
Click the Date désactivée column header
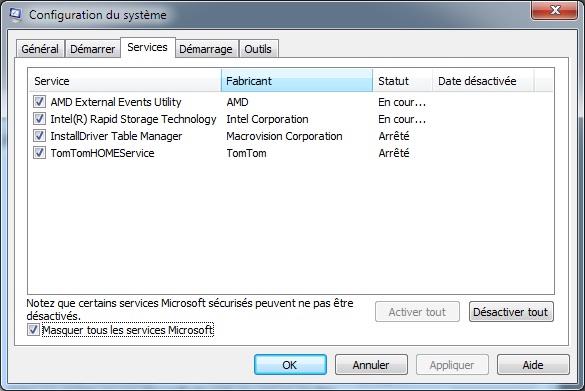coord(483,81)
